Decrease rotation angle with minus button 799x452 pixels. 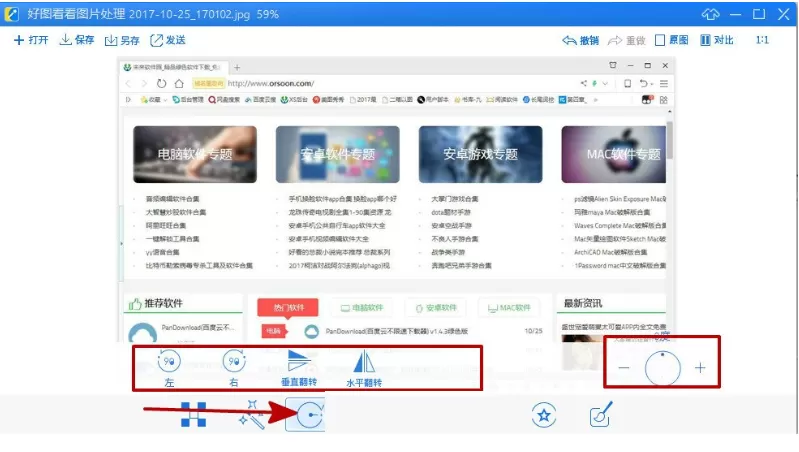click(x=624, y=368)
